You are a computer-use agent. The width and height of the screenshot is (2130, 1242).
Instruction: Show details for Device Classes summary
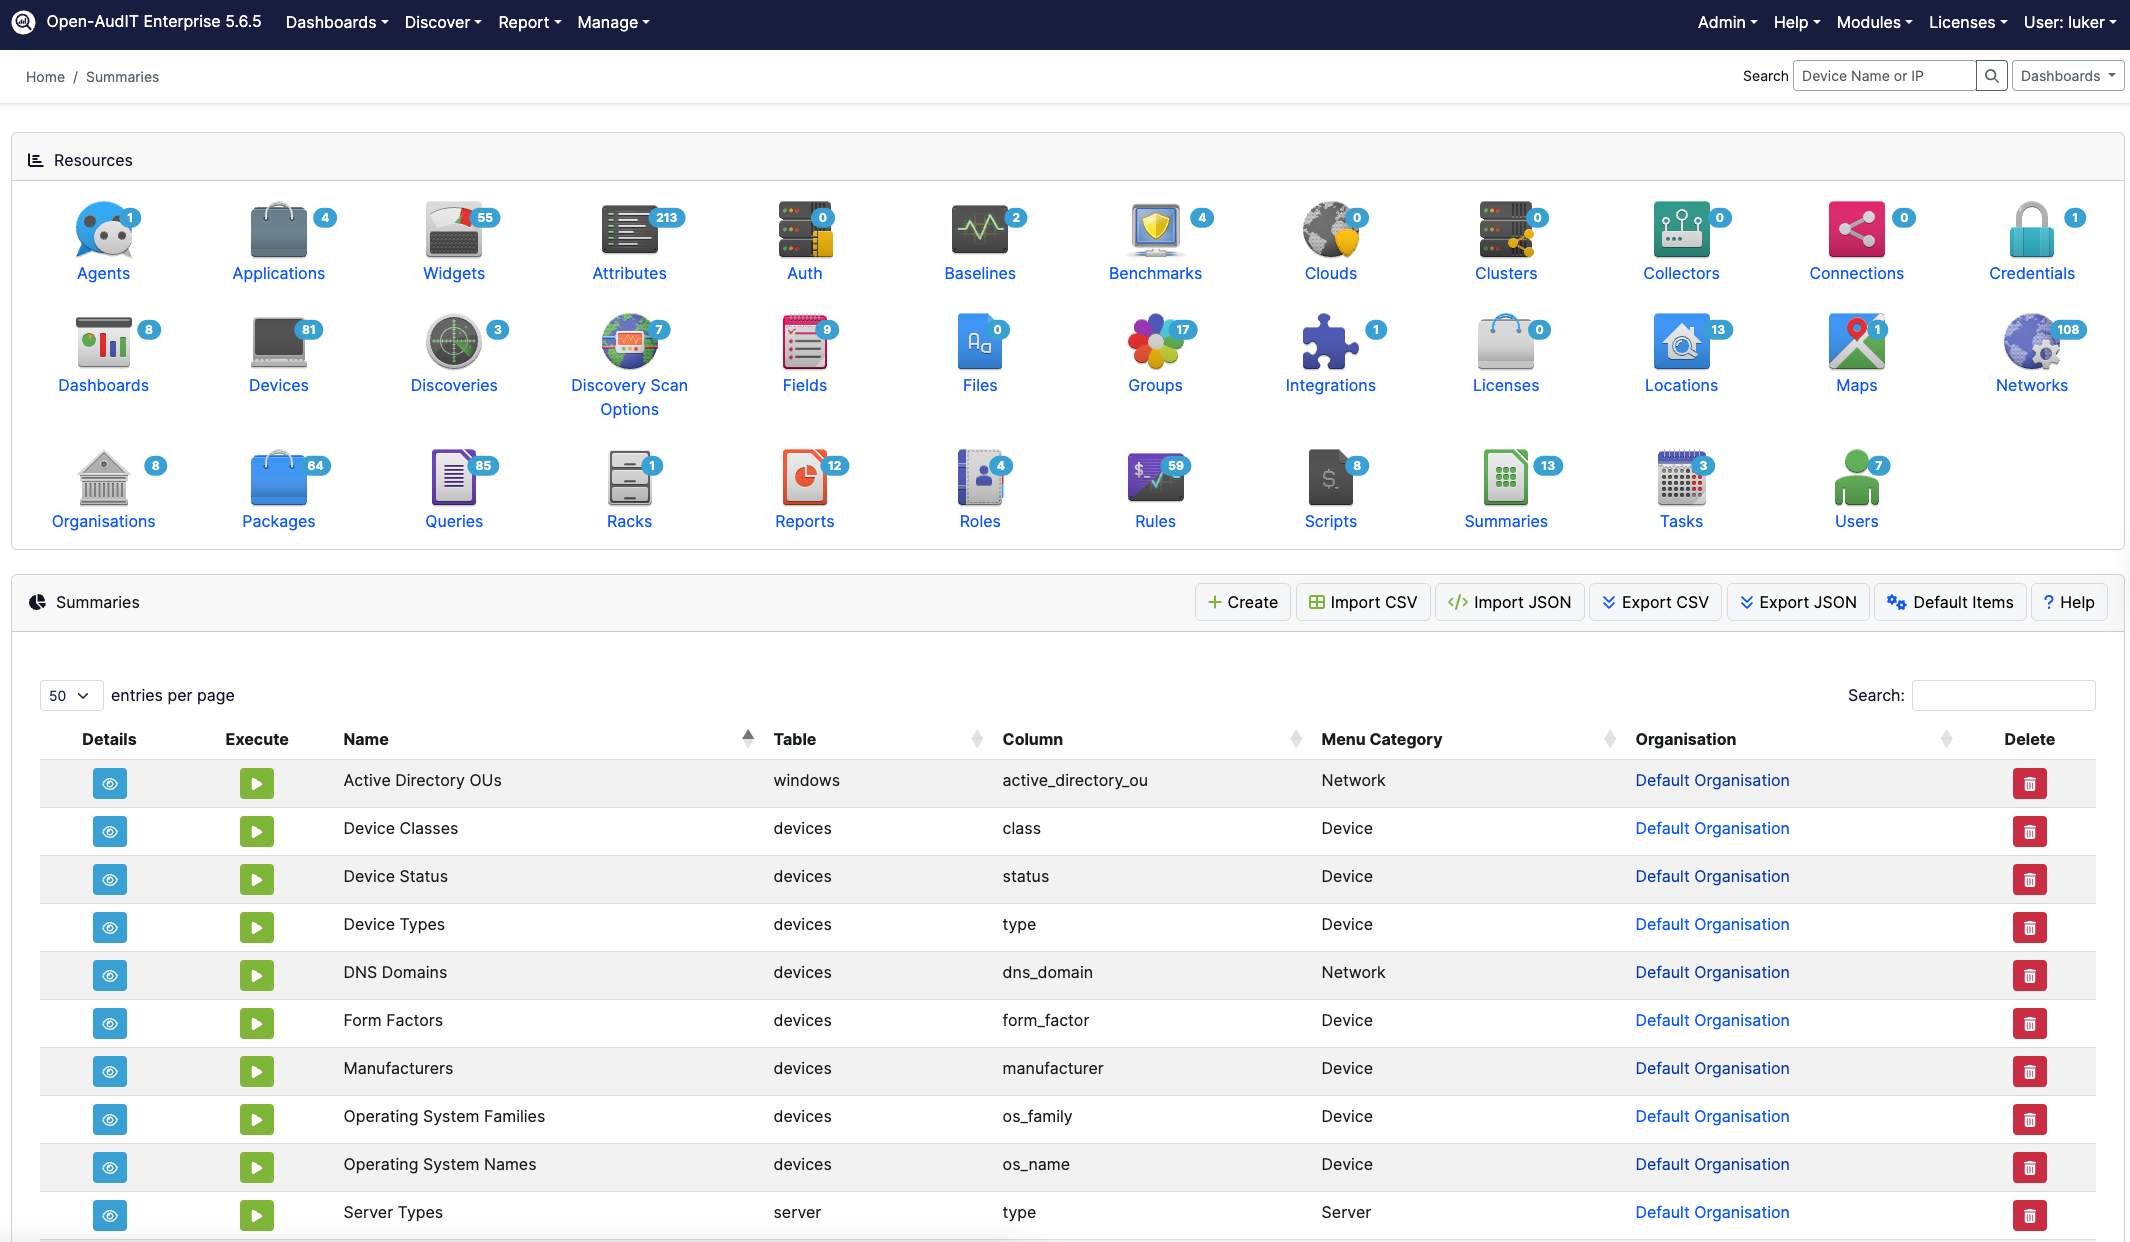[x=109, y=831]
